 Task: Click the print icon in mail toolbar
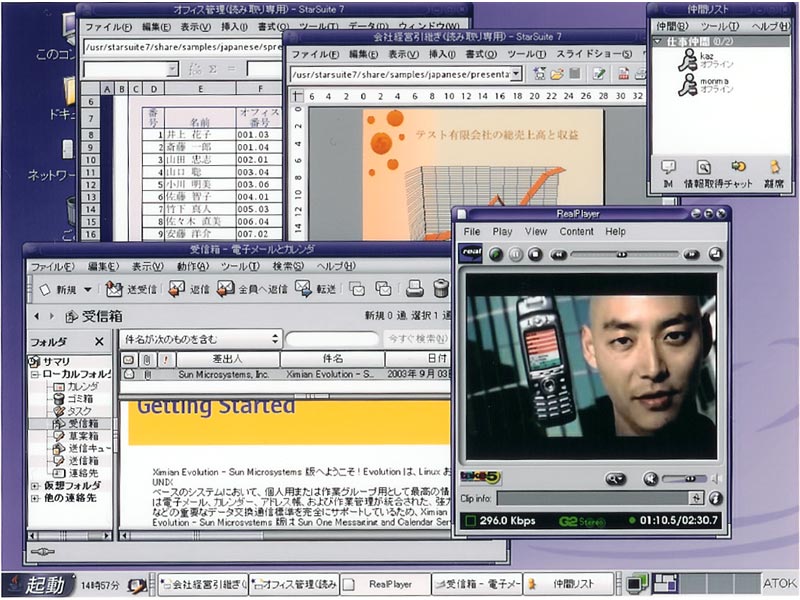[x=415, y=289]
